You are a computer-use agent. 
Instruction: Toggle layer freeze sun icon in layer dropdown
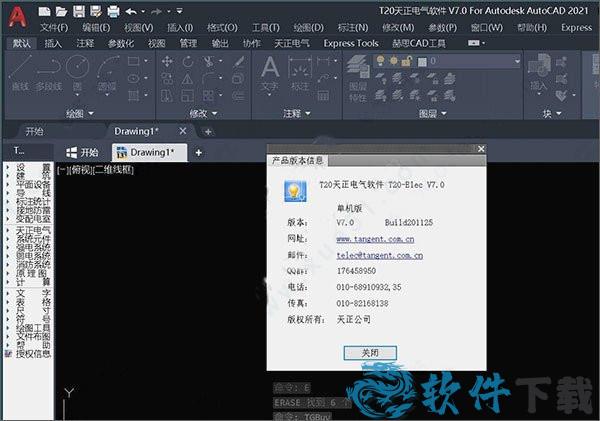[x=393, y=61]
